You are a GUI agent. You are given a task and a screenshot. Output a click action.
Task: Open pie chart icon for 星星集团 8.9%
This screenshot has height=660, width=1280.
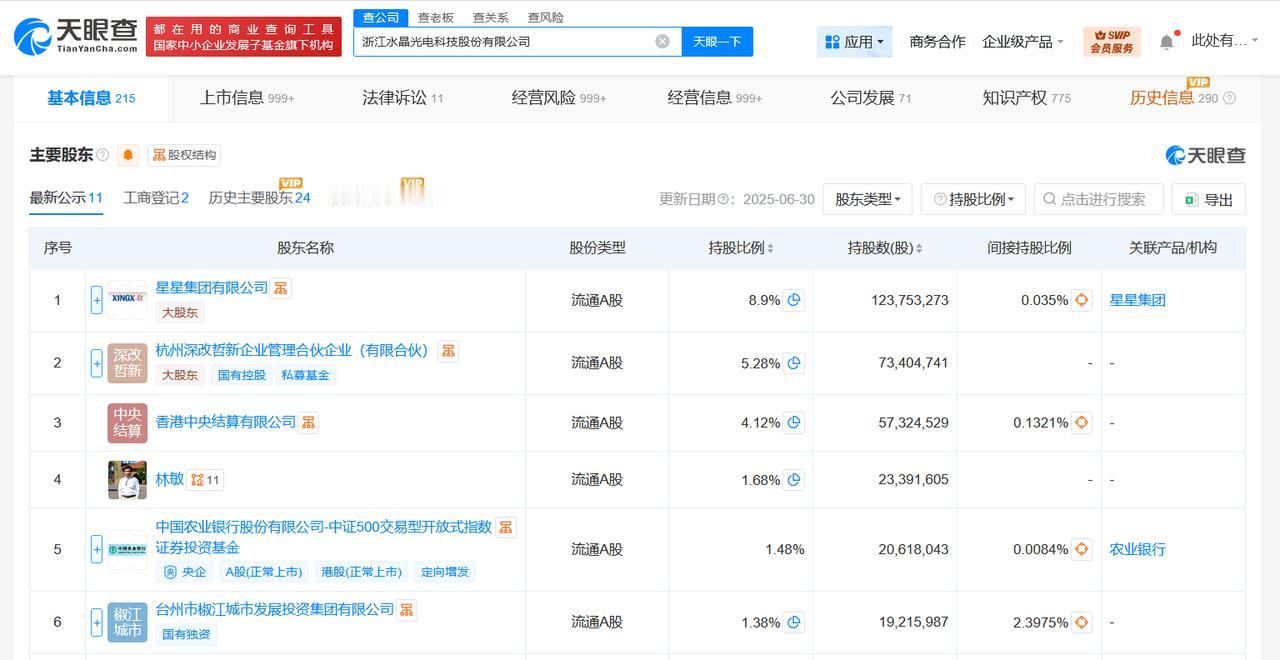pyautogui.click(x=794, y=300)
